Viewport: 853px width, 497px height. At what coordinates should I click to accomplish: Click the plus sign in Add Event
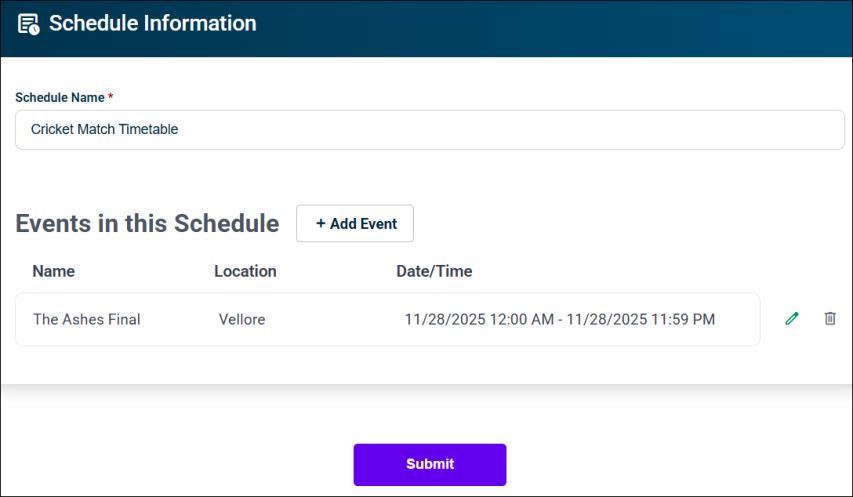coord(321,224)
